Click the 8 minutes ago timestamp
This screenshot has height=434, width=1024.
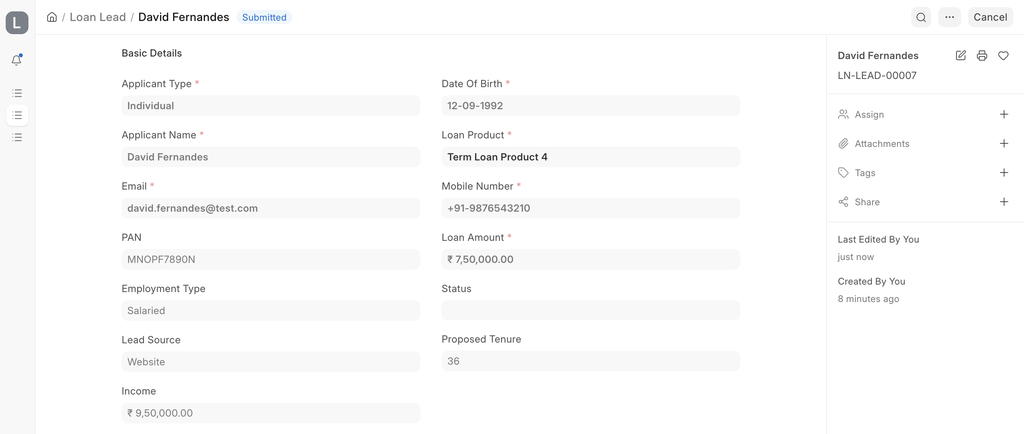point(869,299)
